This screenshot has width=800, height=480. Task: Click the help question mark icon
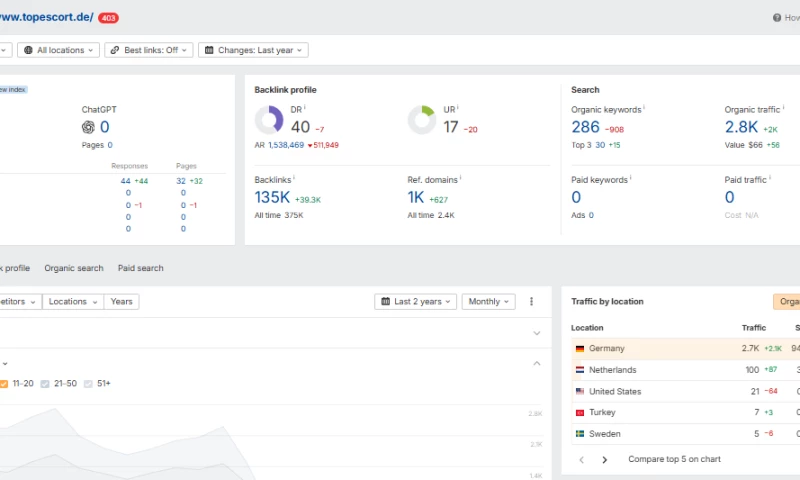(777, 18)
